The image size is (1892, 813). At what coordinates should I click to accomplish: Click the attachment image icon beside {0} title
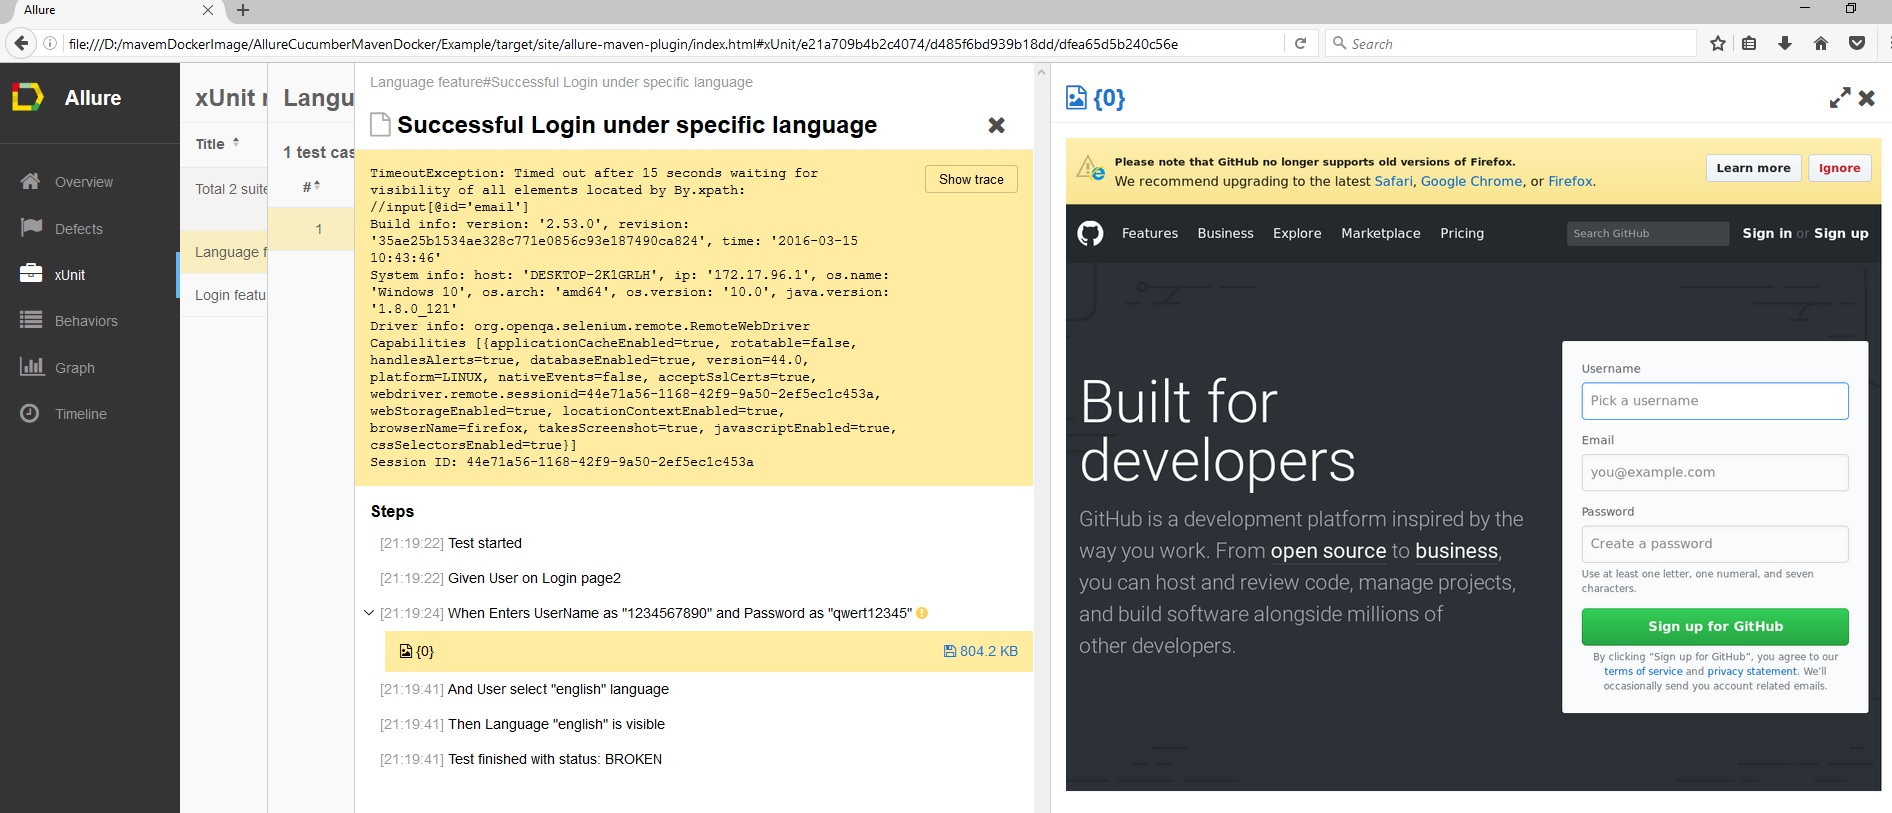click(1076, 97)
